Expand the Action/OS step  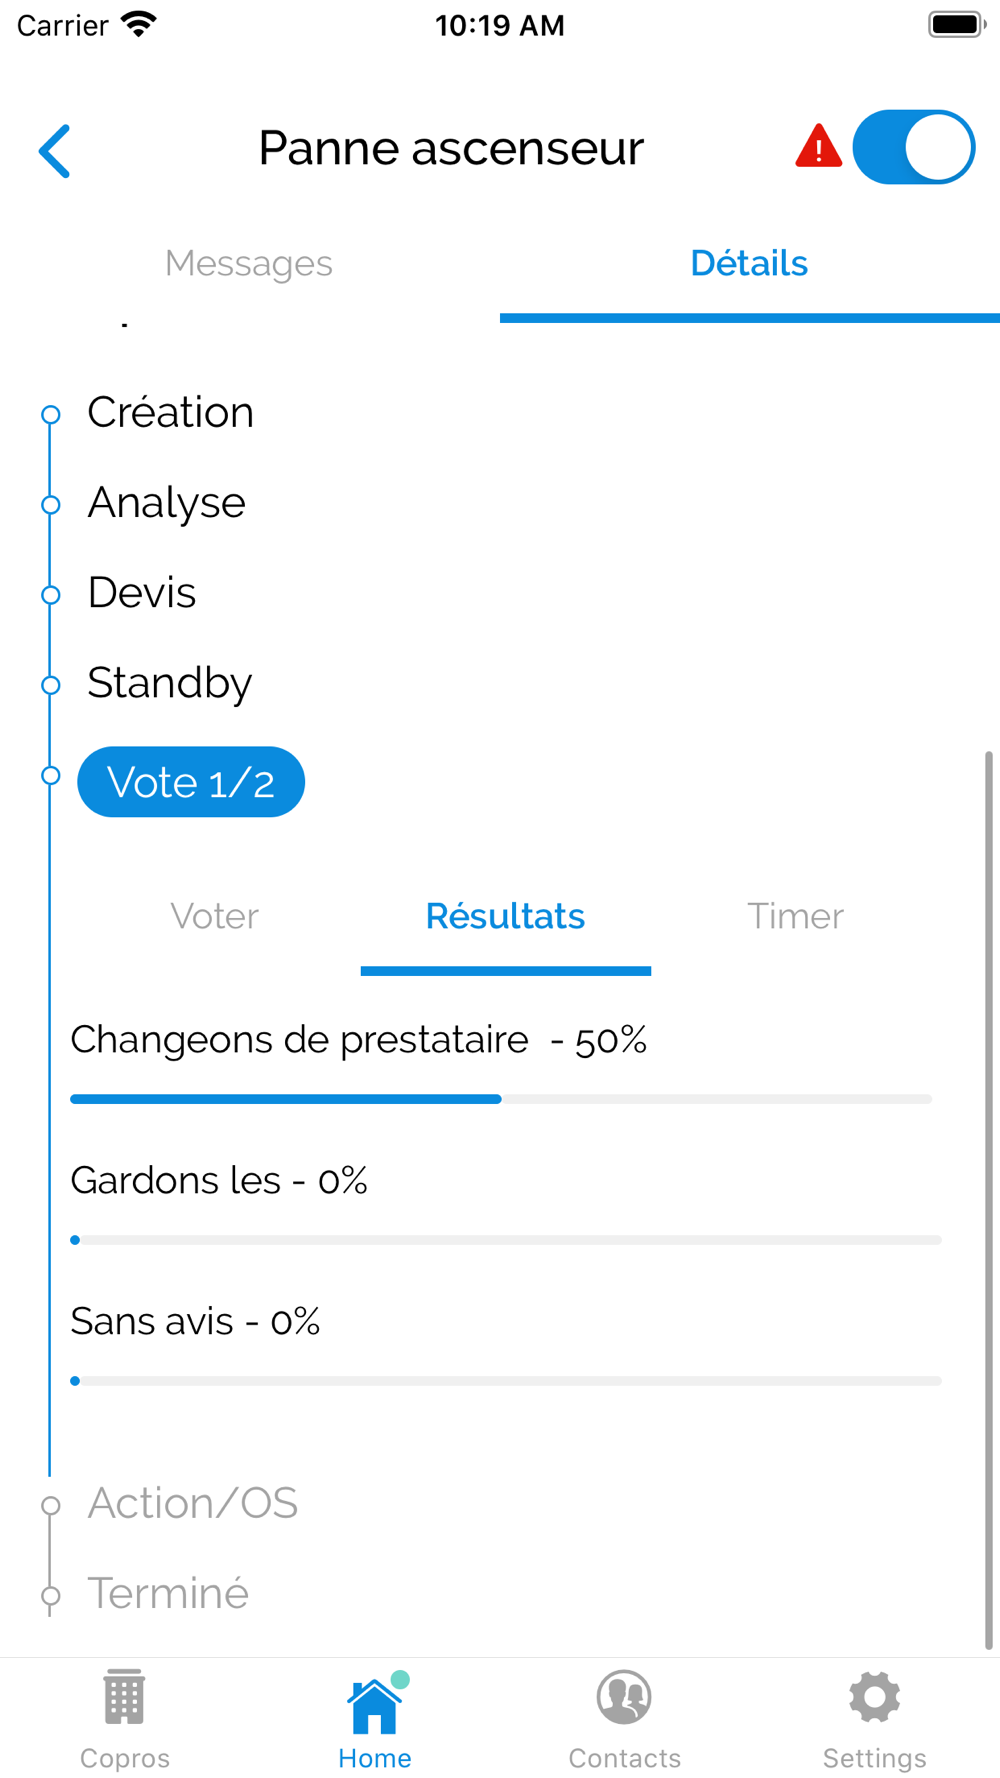coord(193,1503)
